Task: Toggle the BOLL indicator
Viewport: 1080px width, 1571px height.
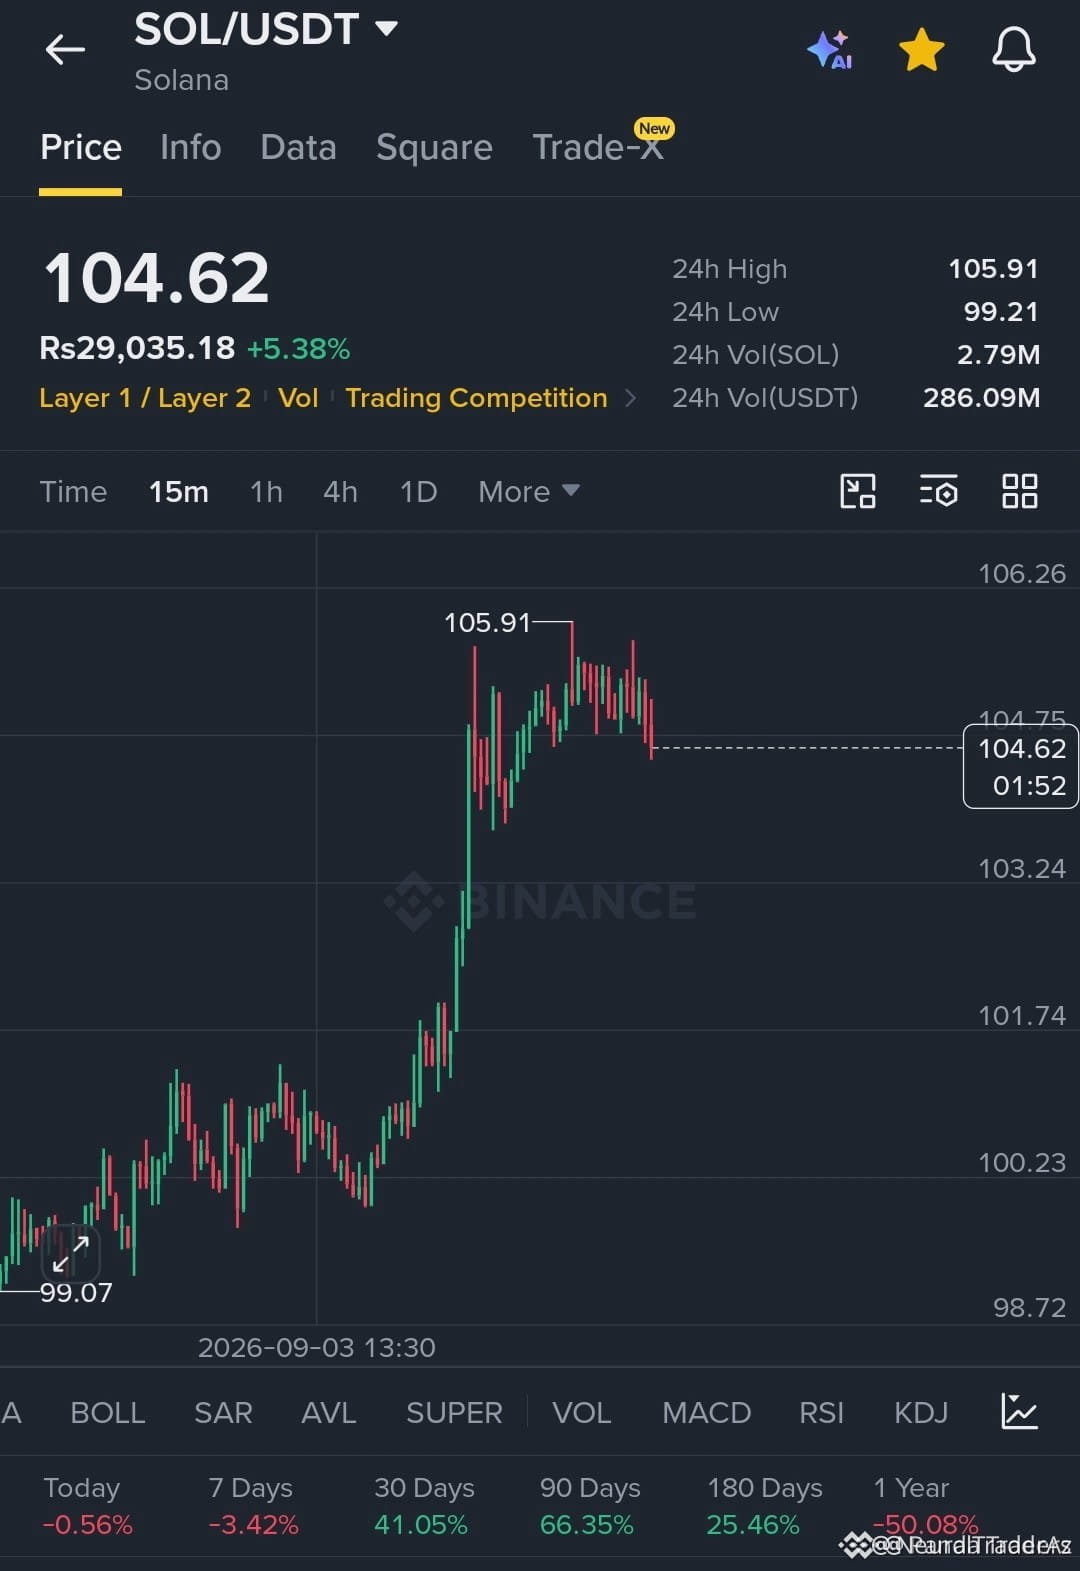Action: click(x=108, y=1412)
